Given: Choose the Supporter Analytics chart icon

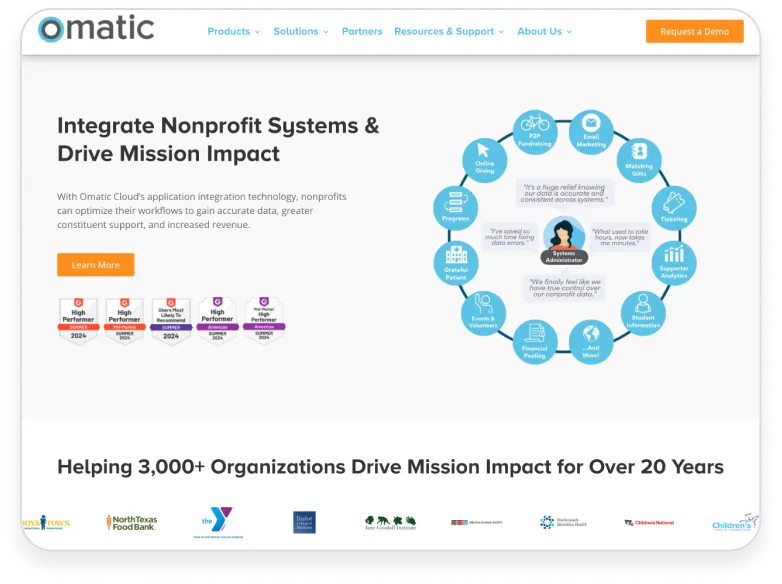Looking at the screenshot, I should [x=674, y=263].
